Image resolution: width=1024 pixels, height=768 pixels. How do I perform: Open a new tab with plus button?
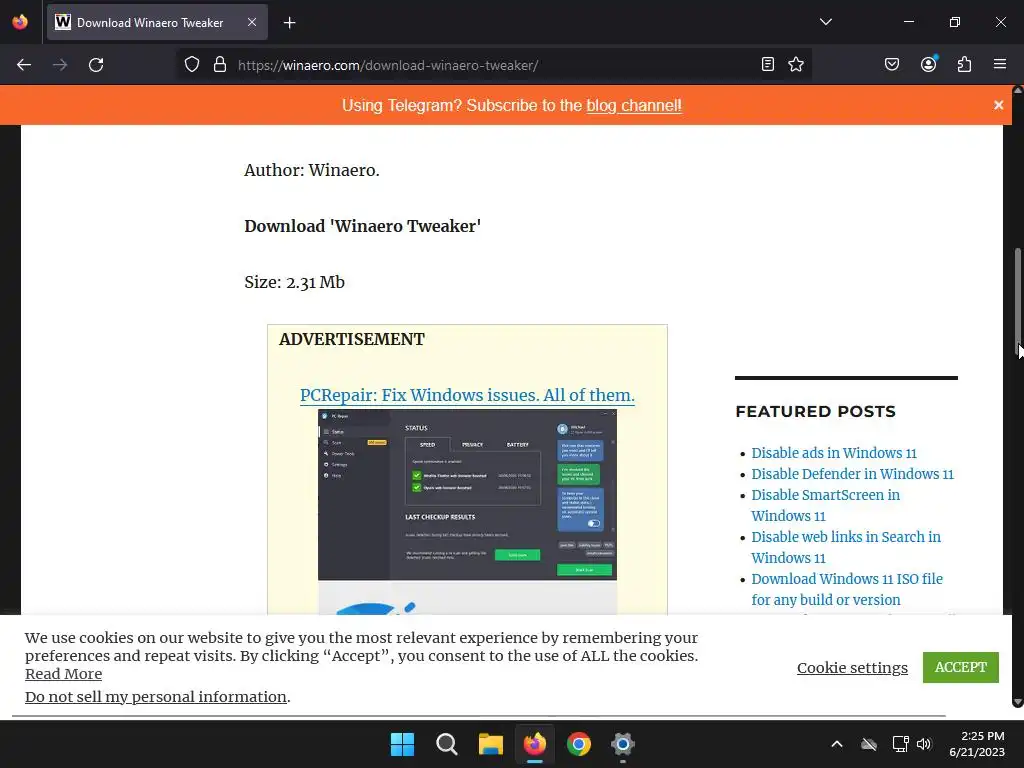pyautogui.click(x=290, y=23)
